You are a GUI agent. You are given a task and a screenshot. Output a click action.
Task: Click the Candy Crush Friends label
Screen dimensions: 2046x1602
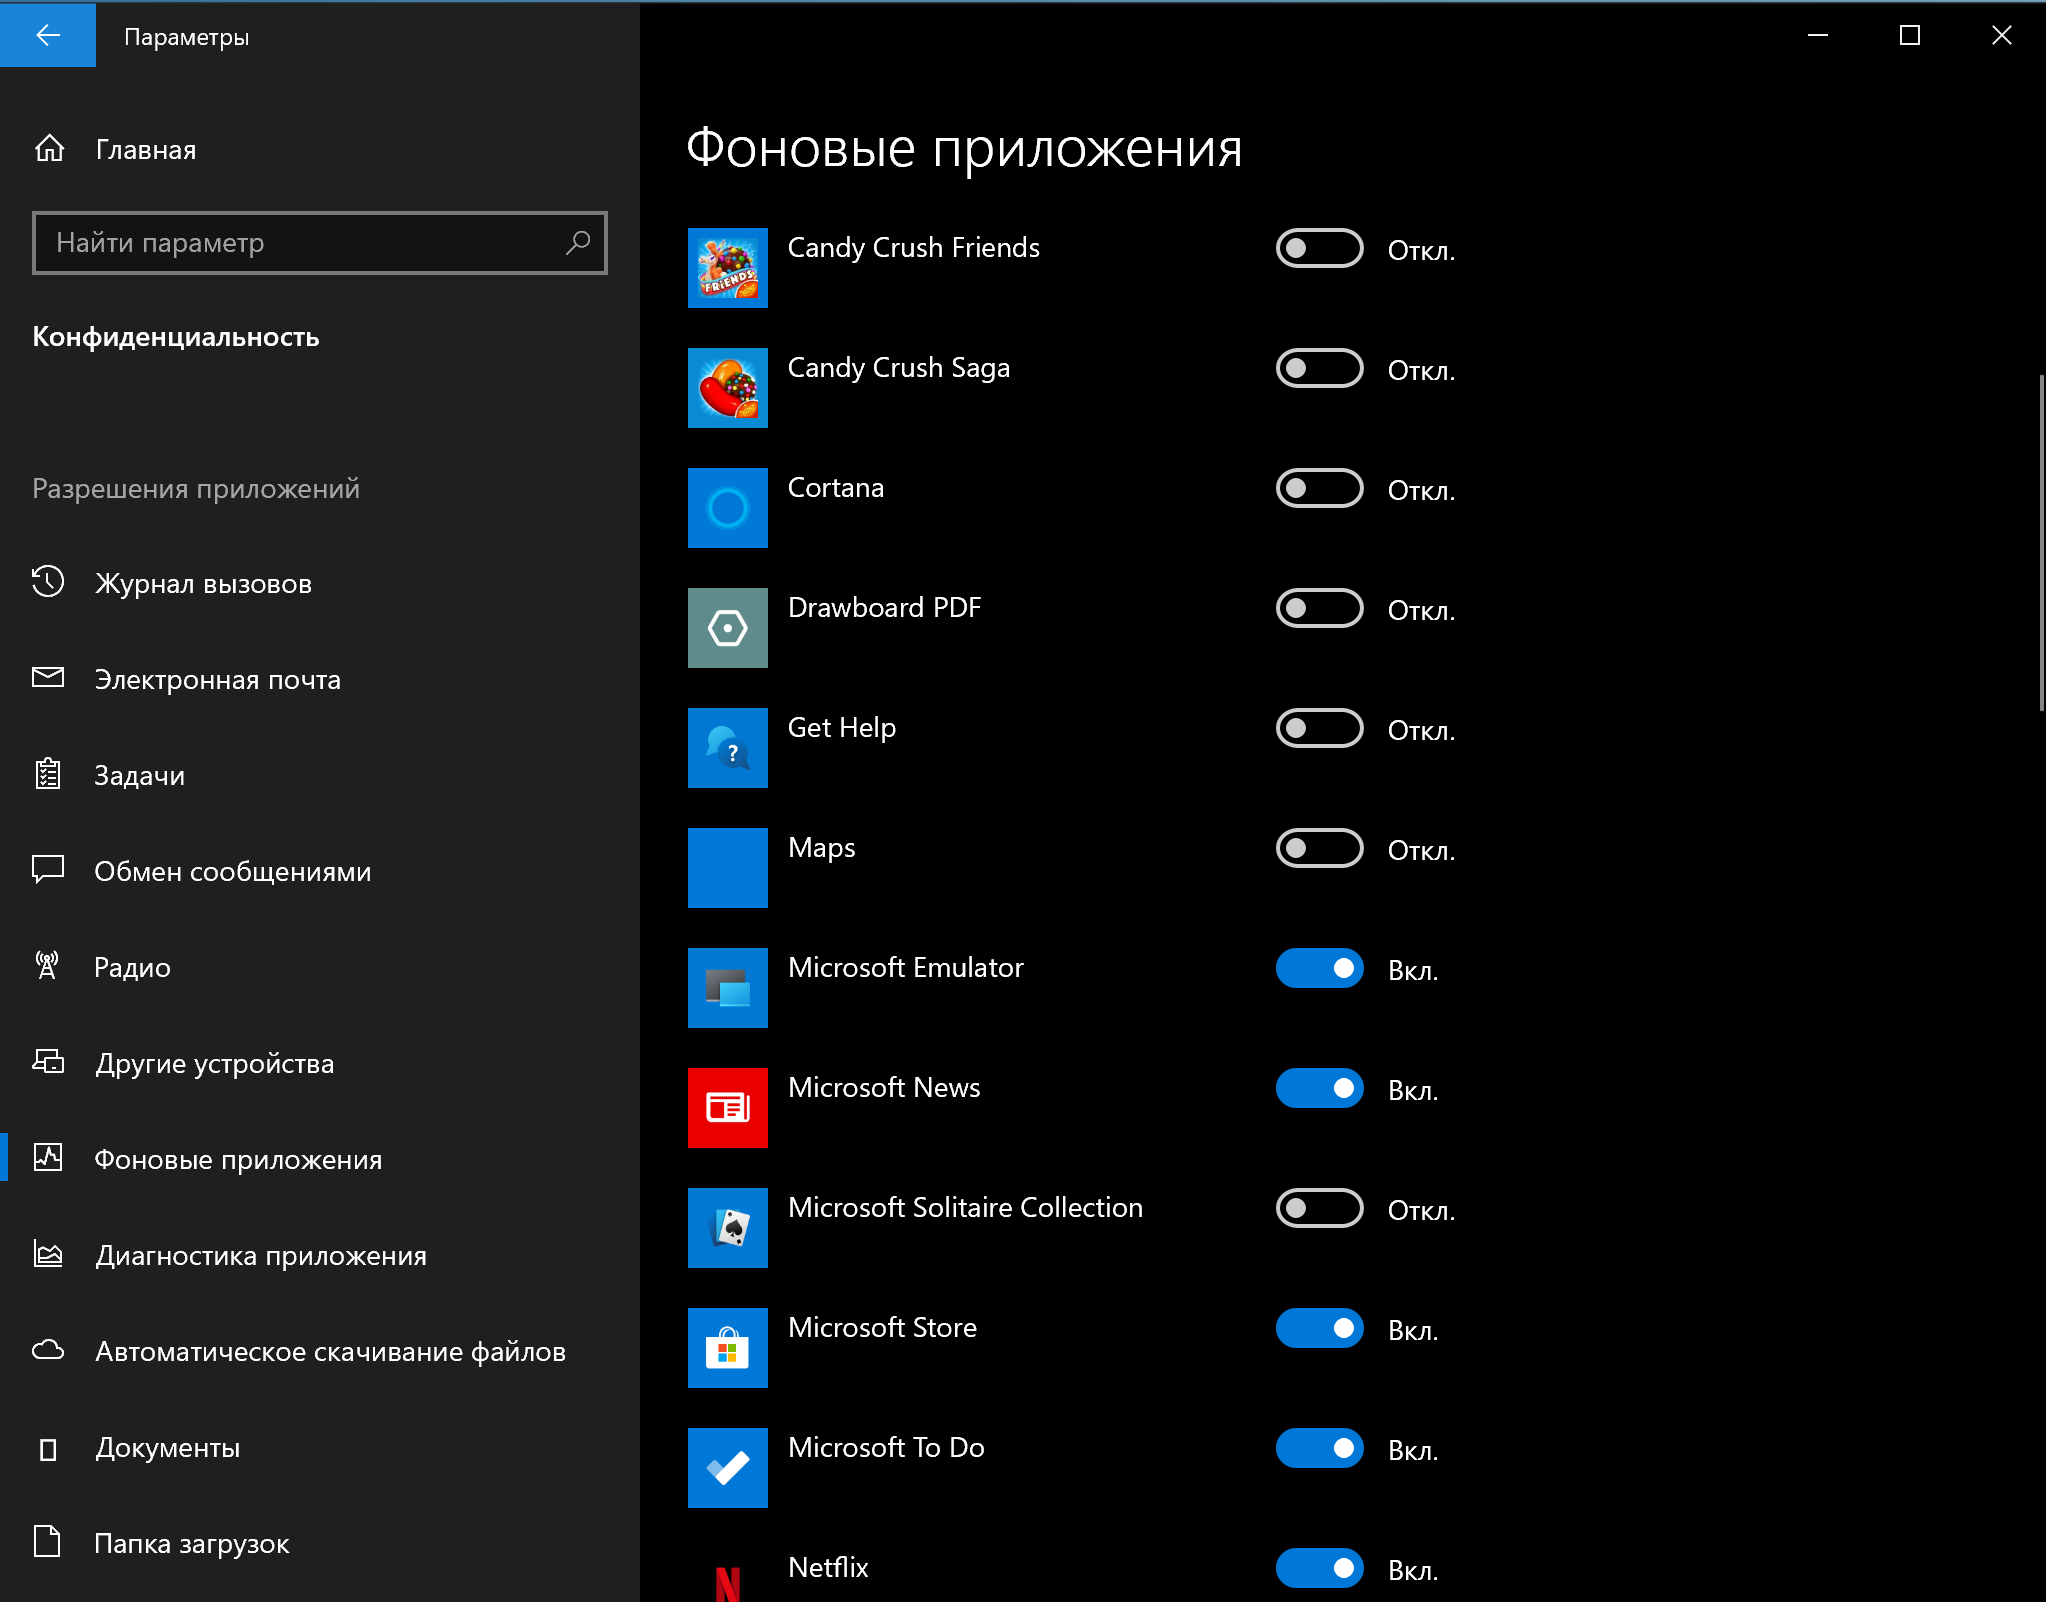pyautogui.click(x=913, y=247)
